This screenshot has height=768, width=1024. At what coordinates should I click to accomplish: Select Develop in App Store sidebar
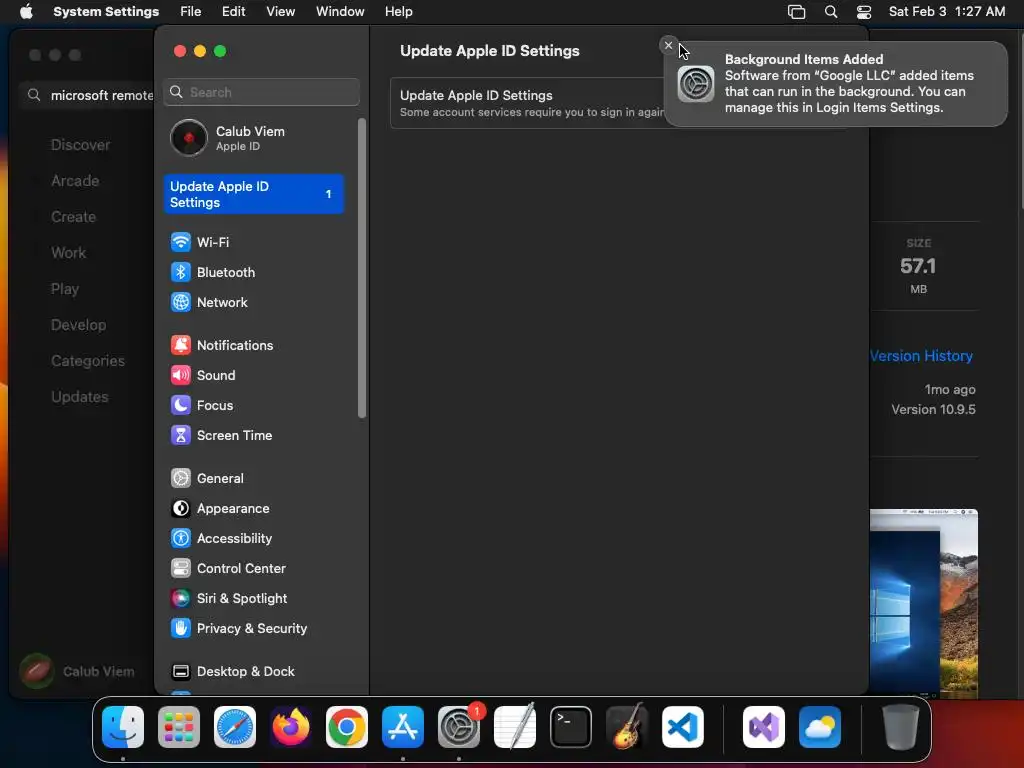point(78,325)
